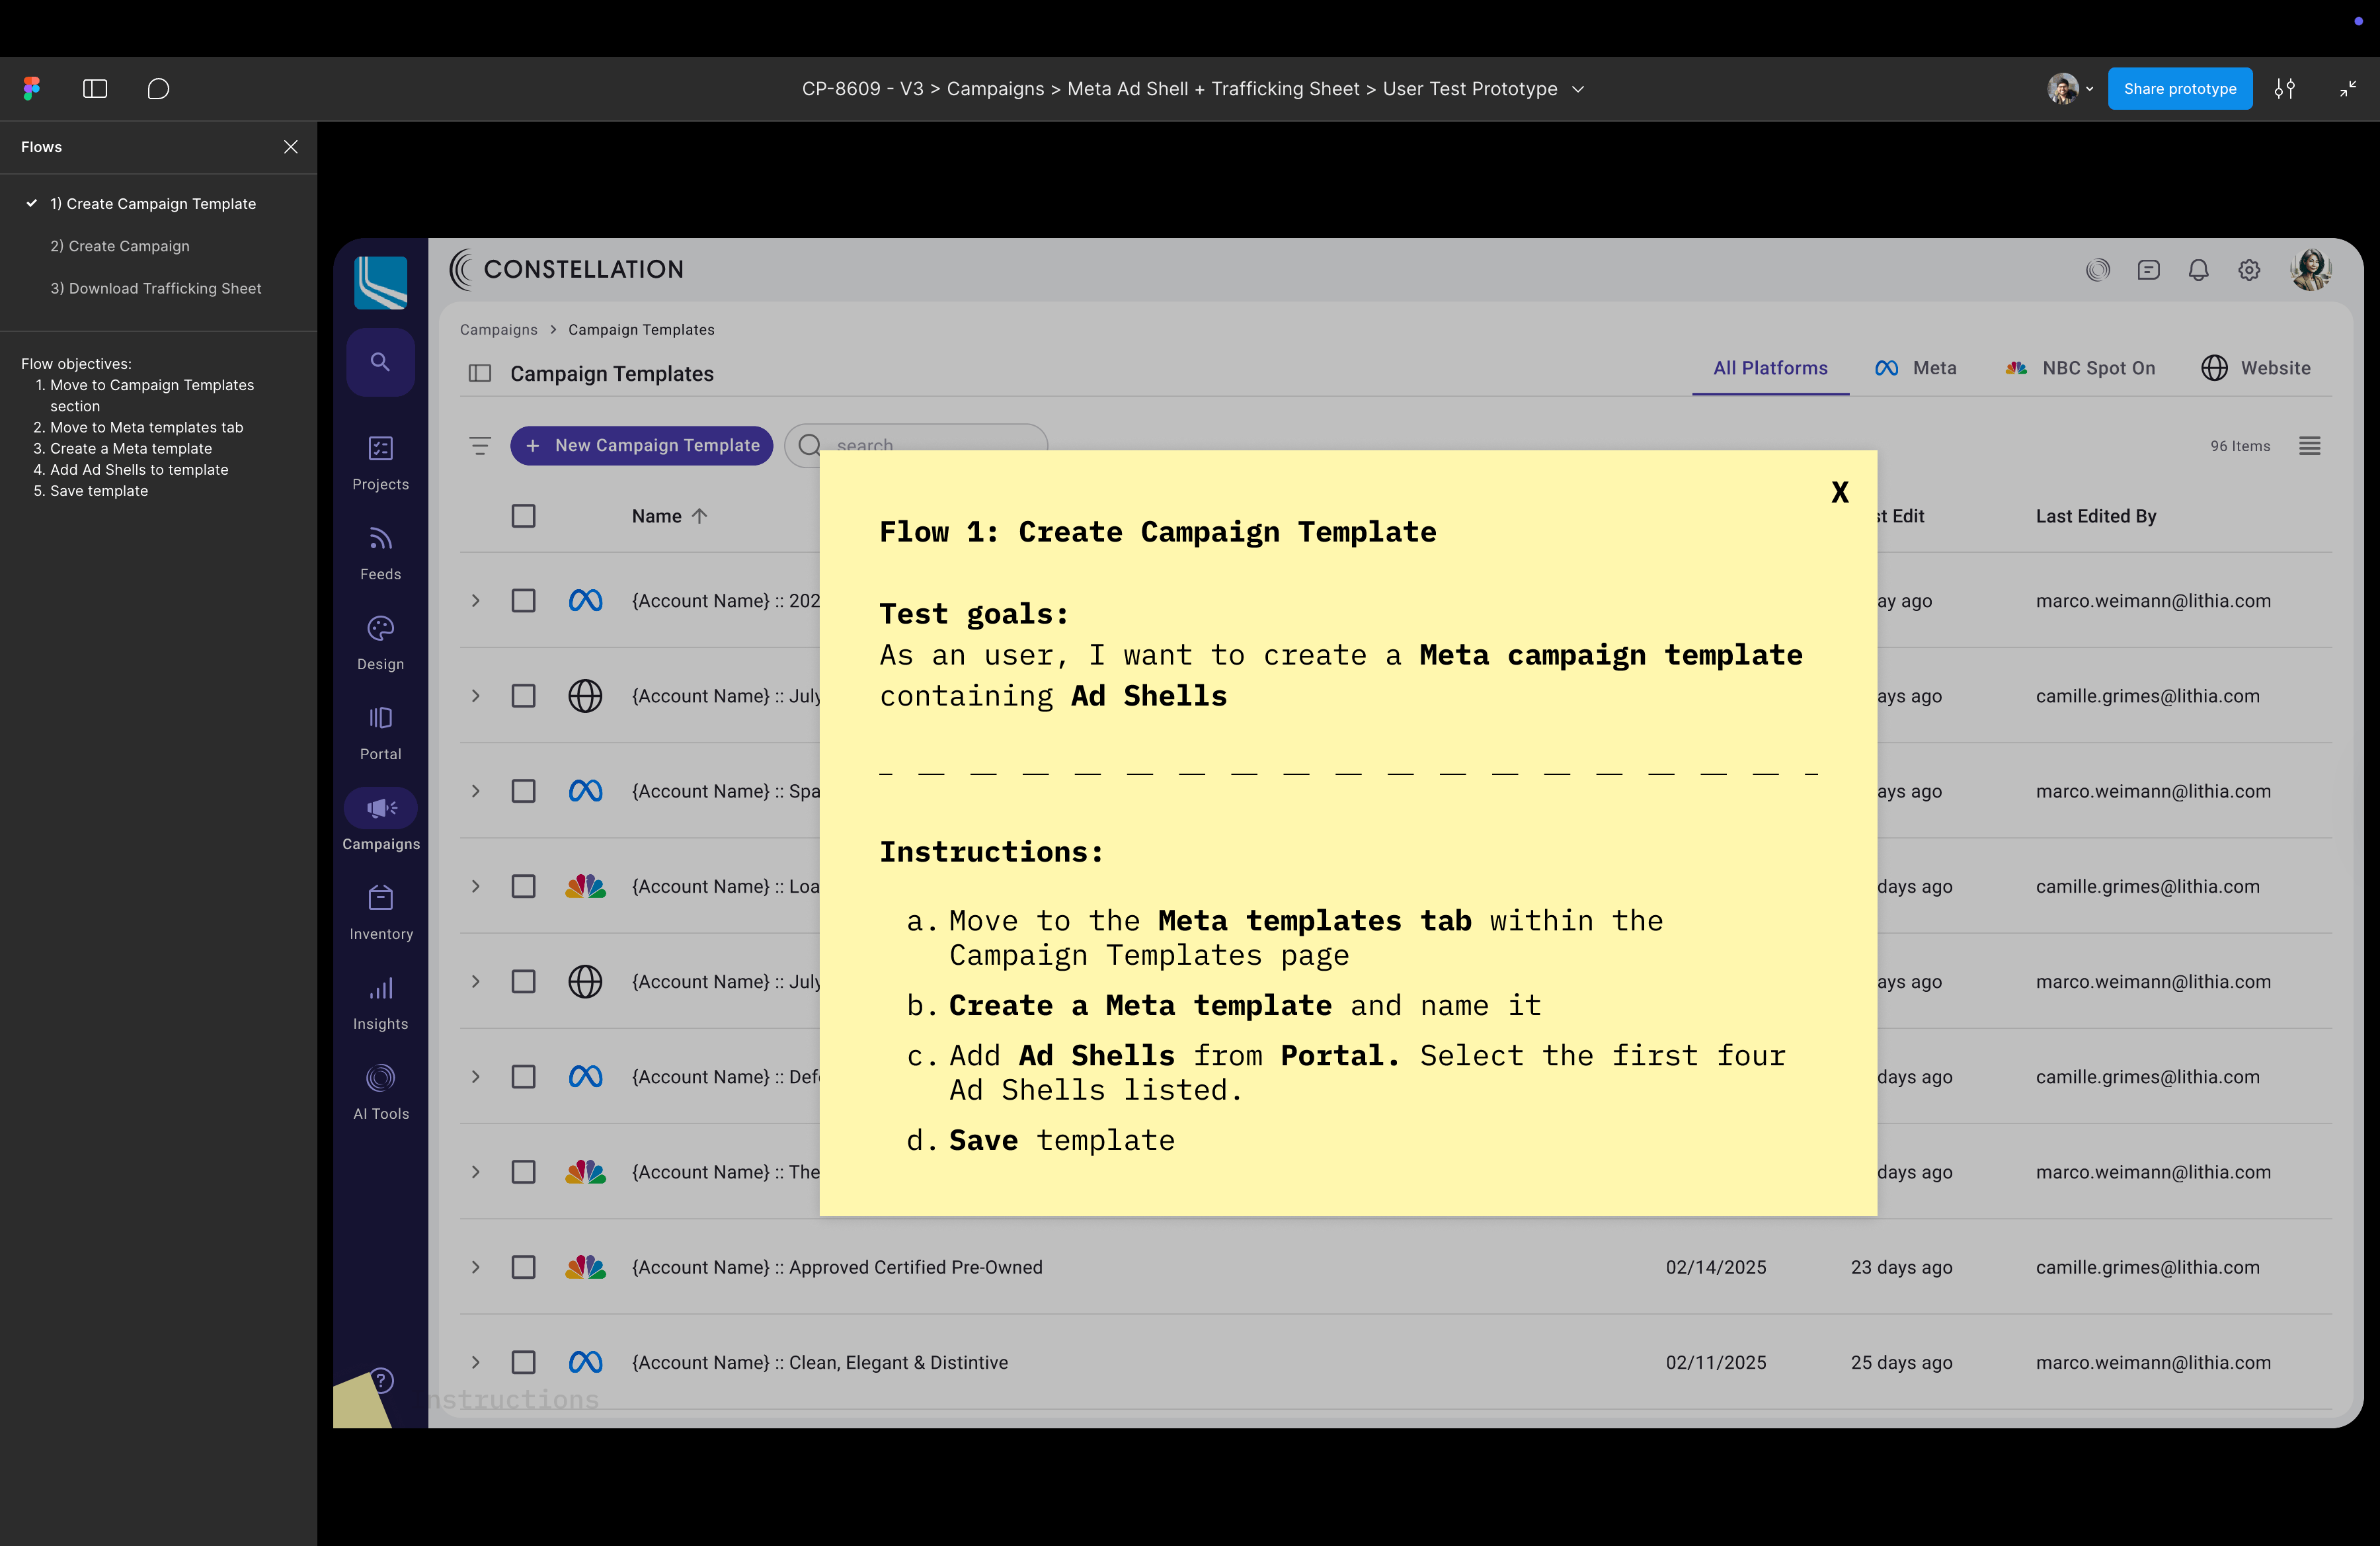Click the Insights bar chart icon
This screenshot has height=1546, width=2380.
[x=380, y=989]
